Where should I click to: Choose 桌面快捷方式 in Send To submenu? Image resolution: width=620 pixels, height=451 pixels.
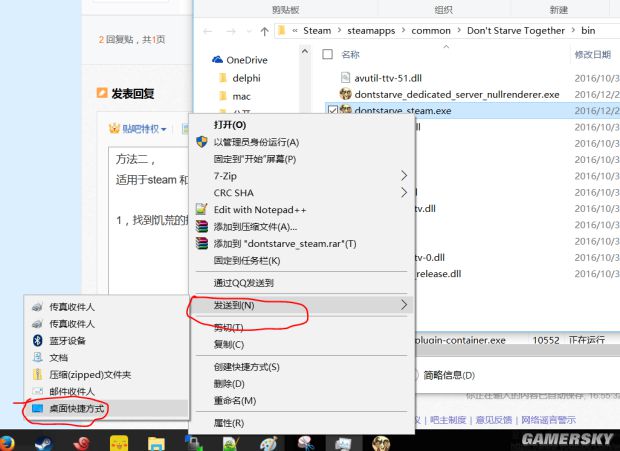(106, 408)
